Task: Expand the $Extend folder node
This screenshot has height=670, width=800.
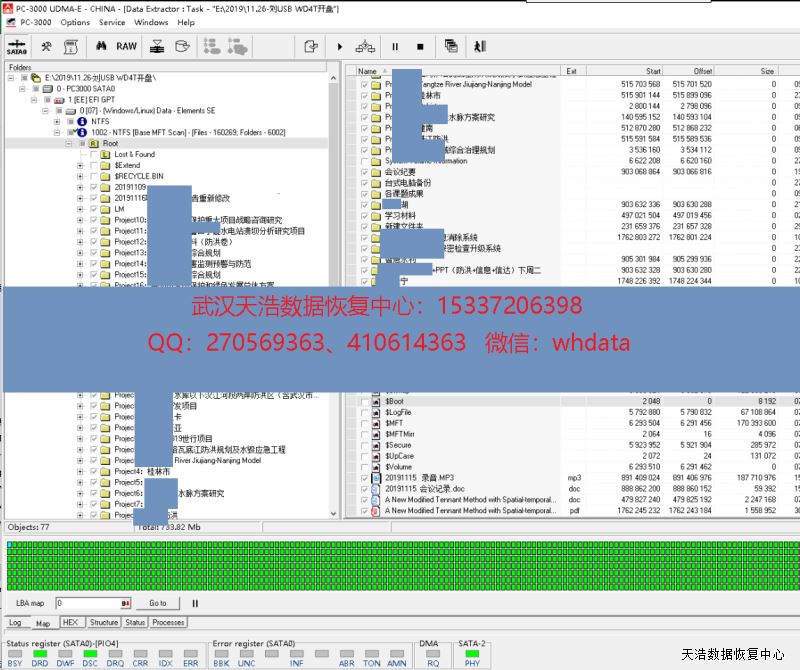Action: point(81,165)
